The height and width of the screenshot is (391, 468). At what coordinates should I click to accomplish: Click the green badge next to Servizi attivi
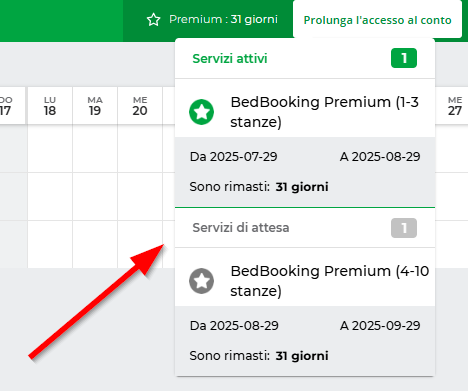404,58
